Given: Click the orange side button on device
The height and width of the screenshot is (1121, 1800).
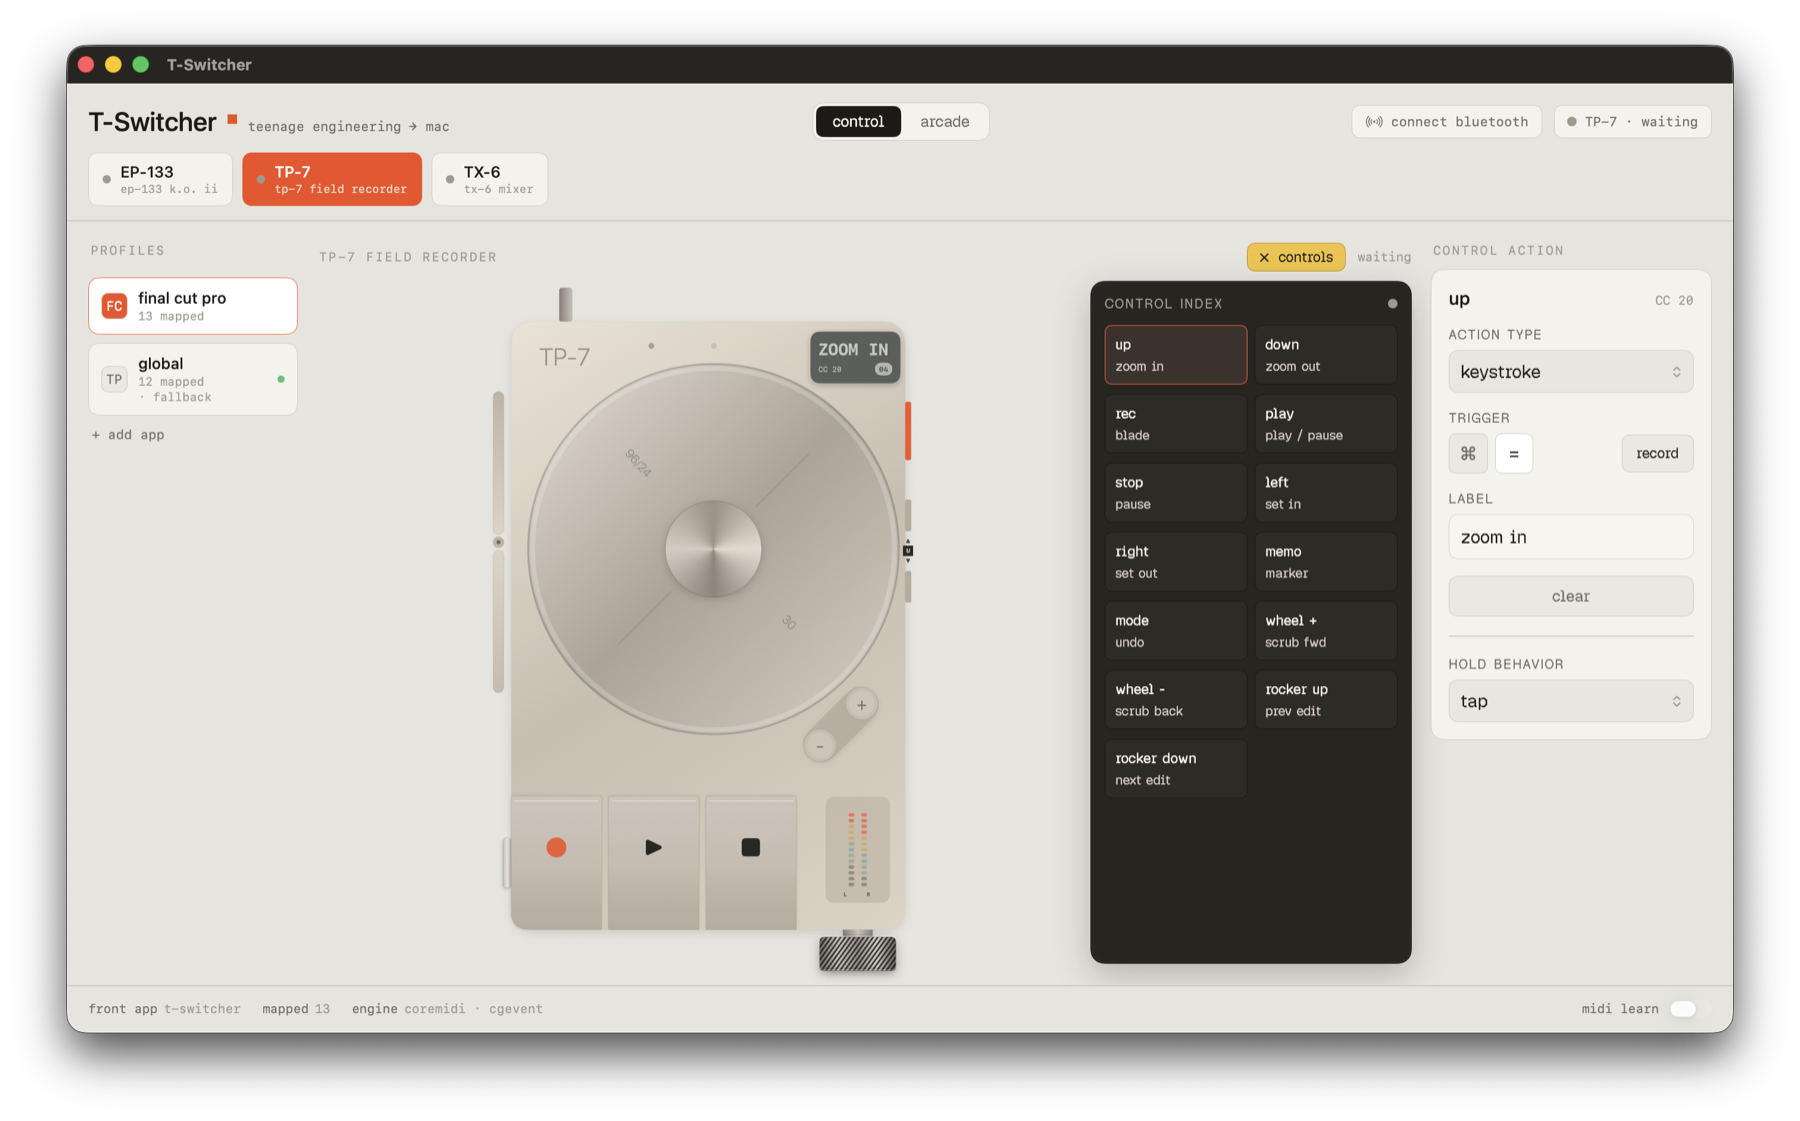Looking at the screenshot, I should (x=908, y=431).
